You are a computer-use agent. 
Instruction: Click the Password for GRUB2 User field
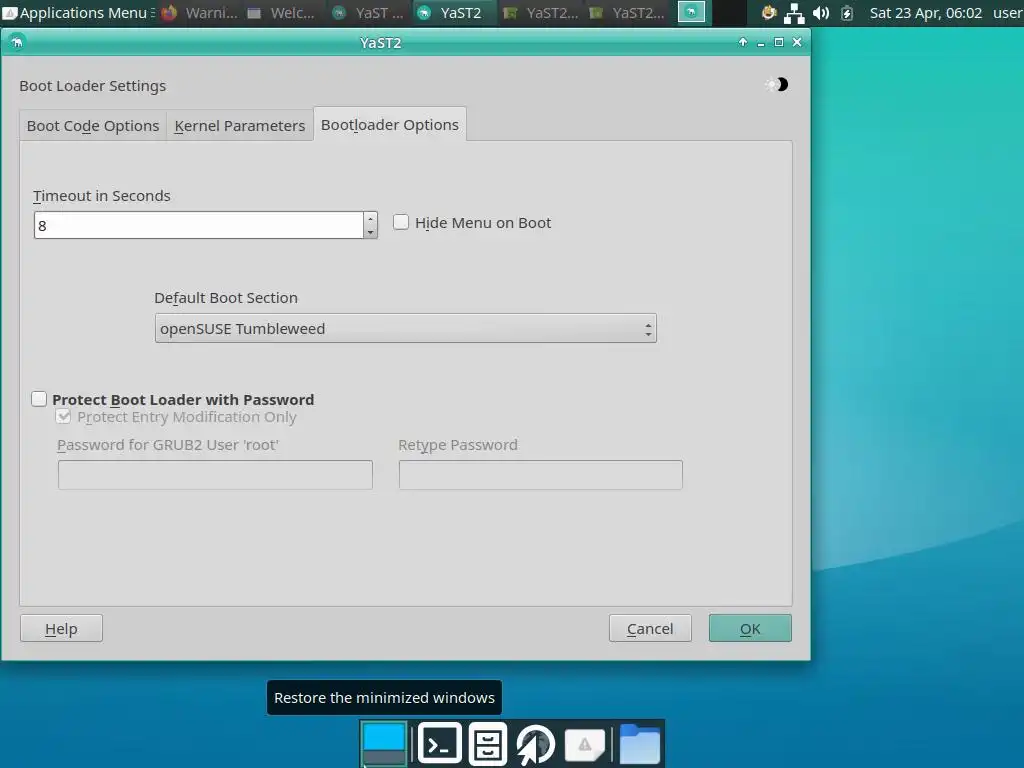pos(216,475)
